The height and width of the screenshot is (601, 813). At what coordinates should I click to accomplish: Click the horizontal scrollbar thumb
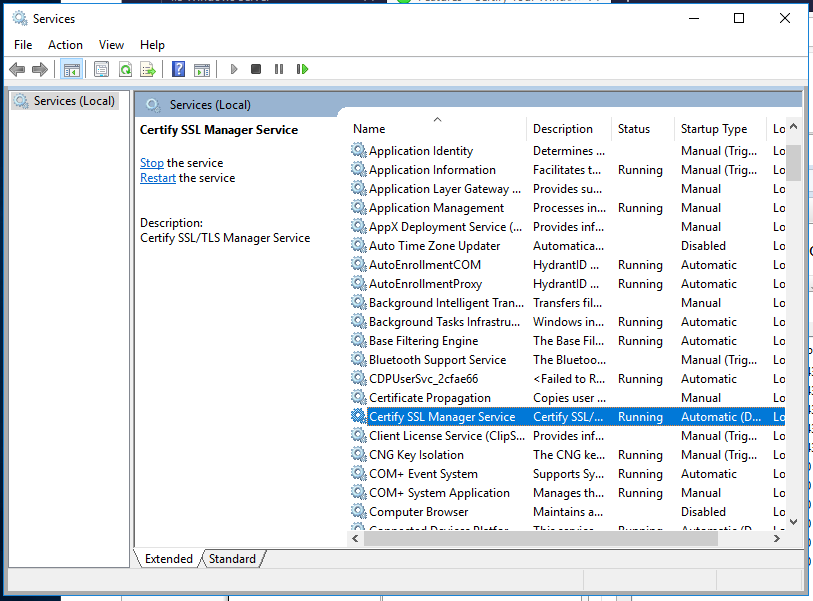[x=541, y=538]
